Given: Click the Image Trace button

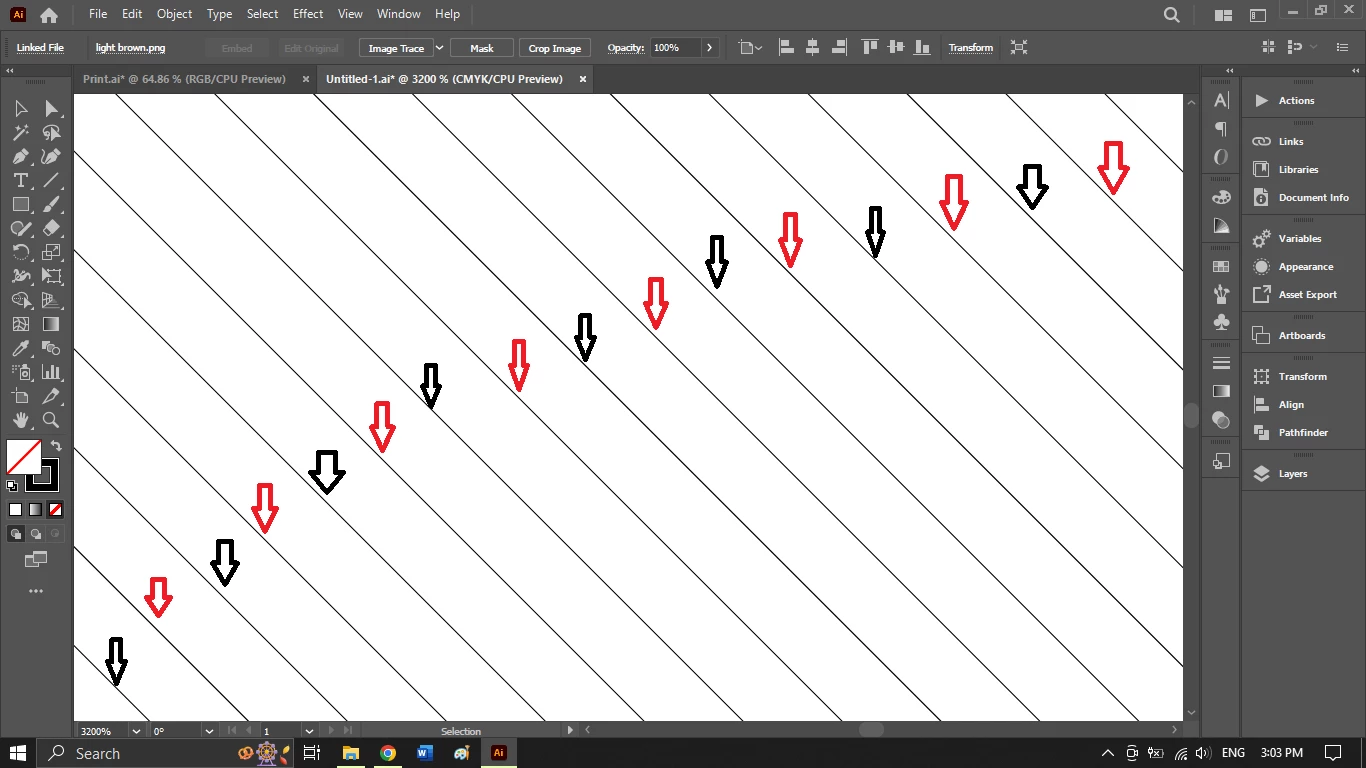Looking at the screenshot, I should 396,48.
